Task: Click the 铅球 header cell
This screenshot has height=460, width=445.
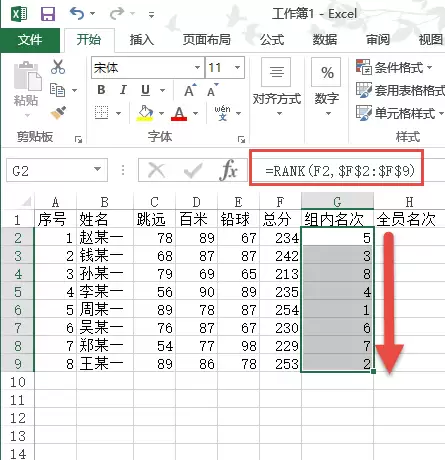Action: tap(238, 219)
